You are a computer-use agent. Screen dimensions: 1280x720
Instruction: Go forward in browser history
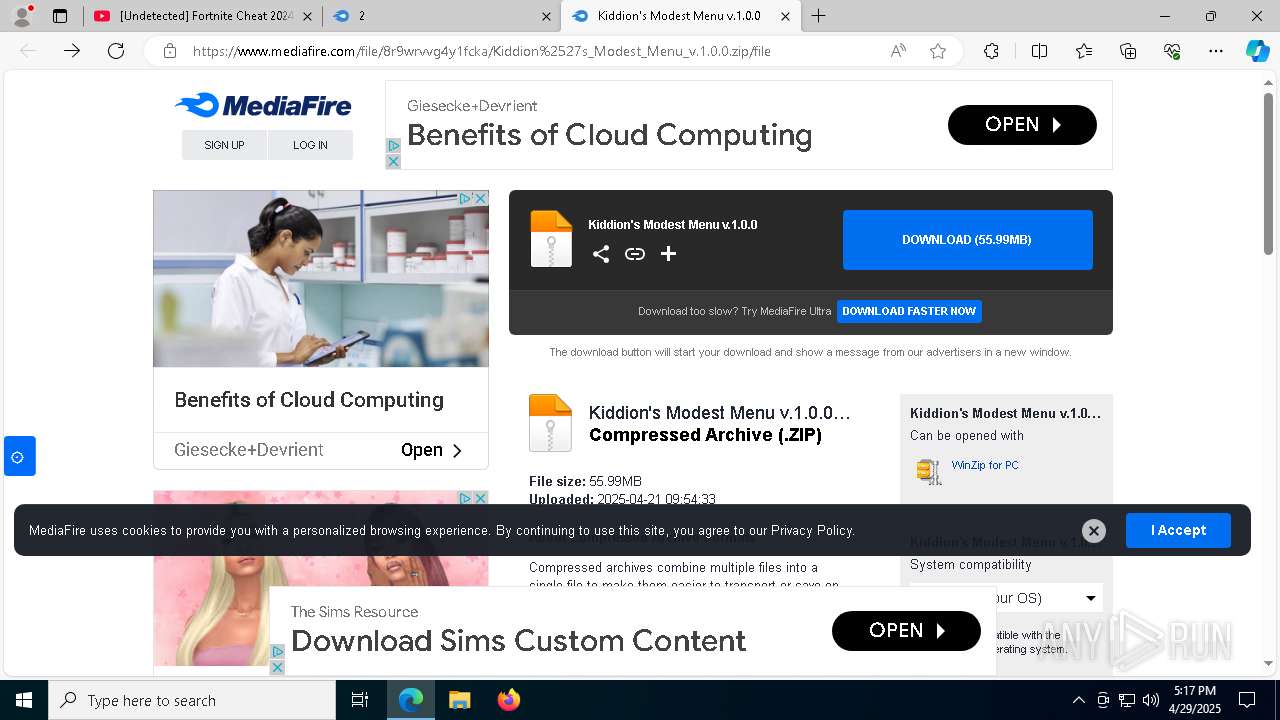pyautogui.click(x=72, y=51)
